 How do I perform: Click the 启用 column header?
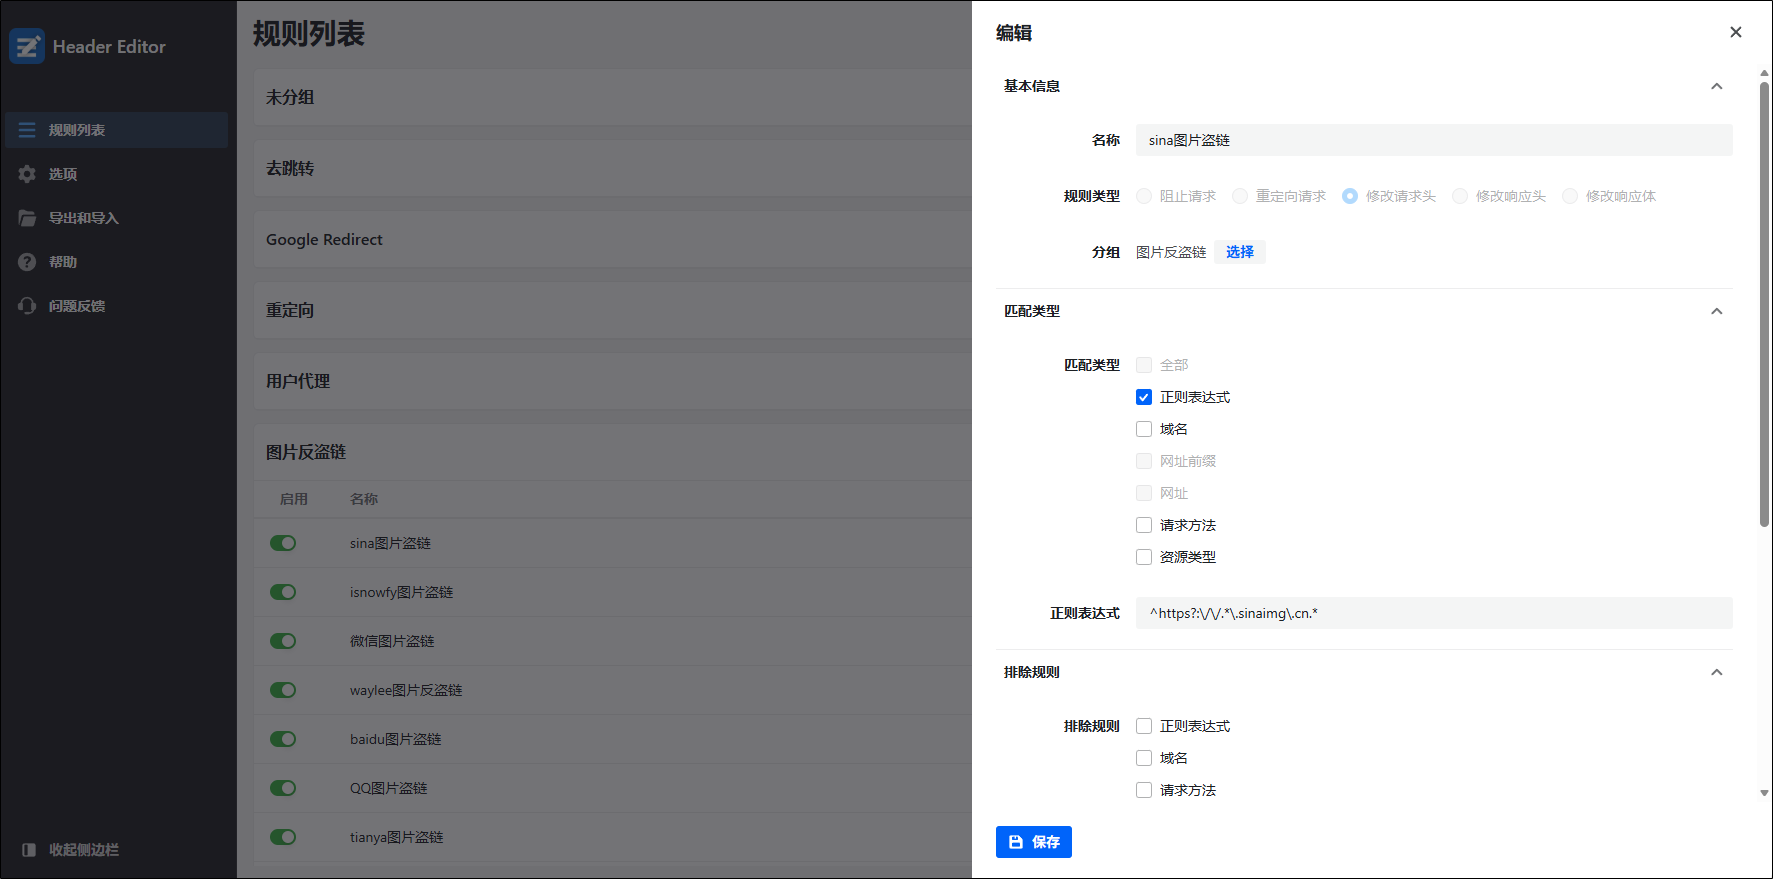pos(294,499)
